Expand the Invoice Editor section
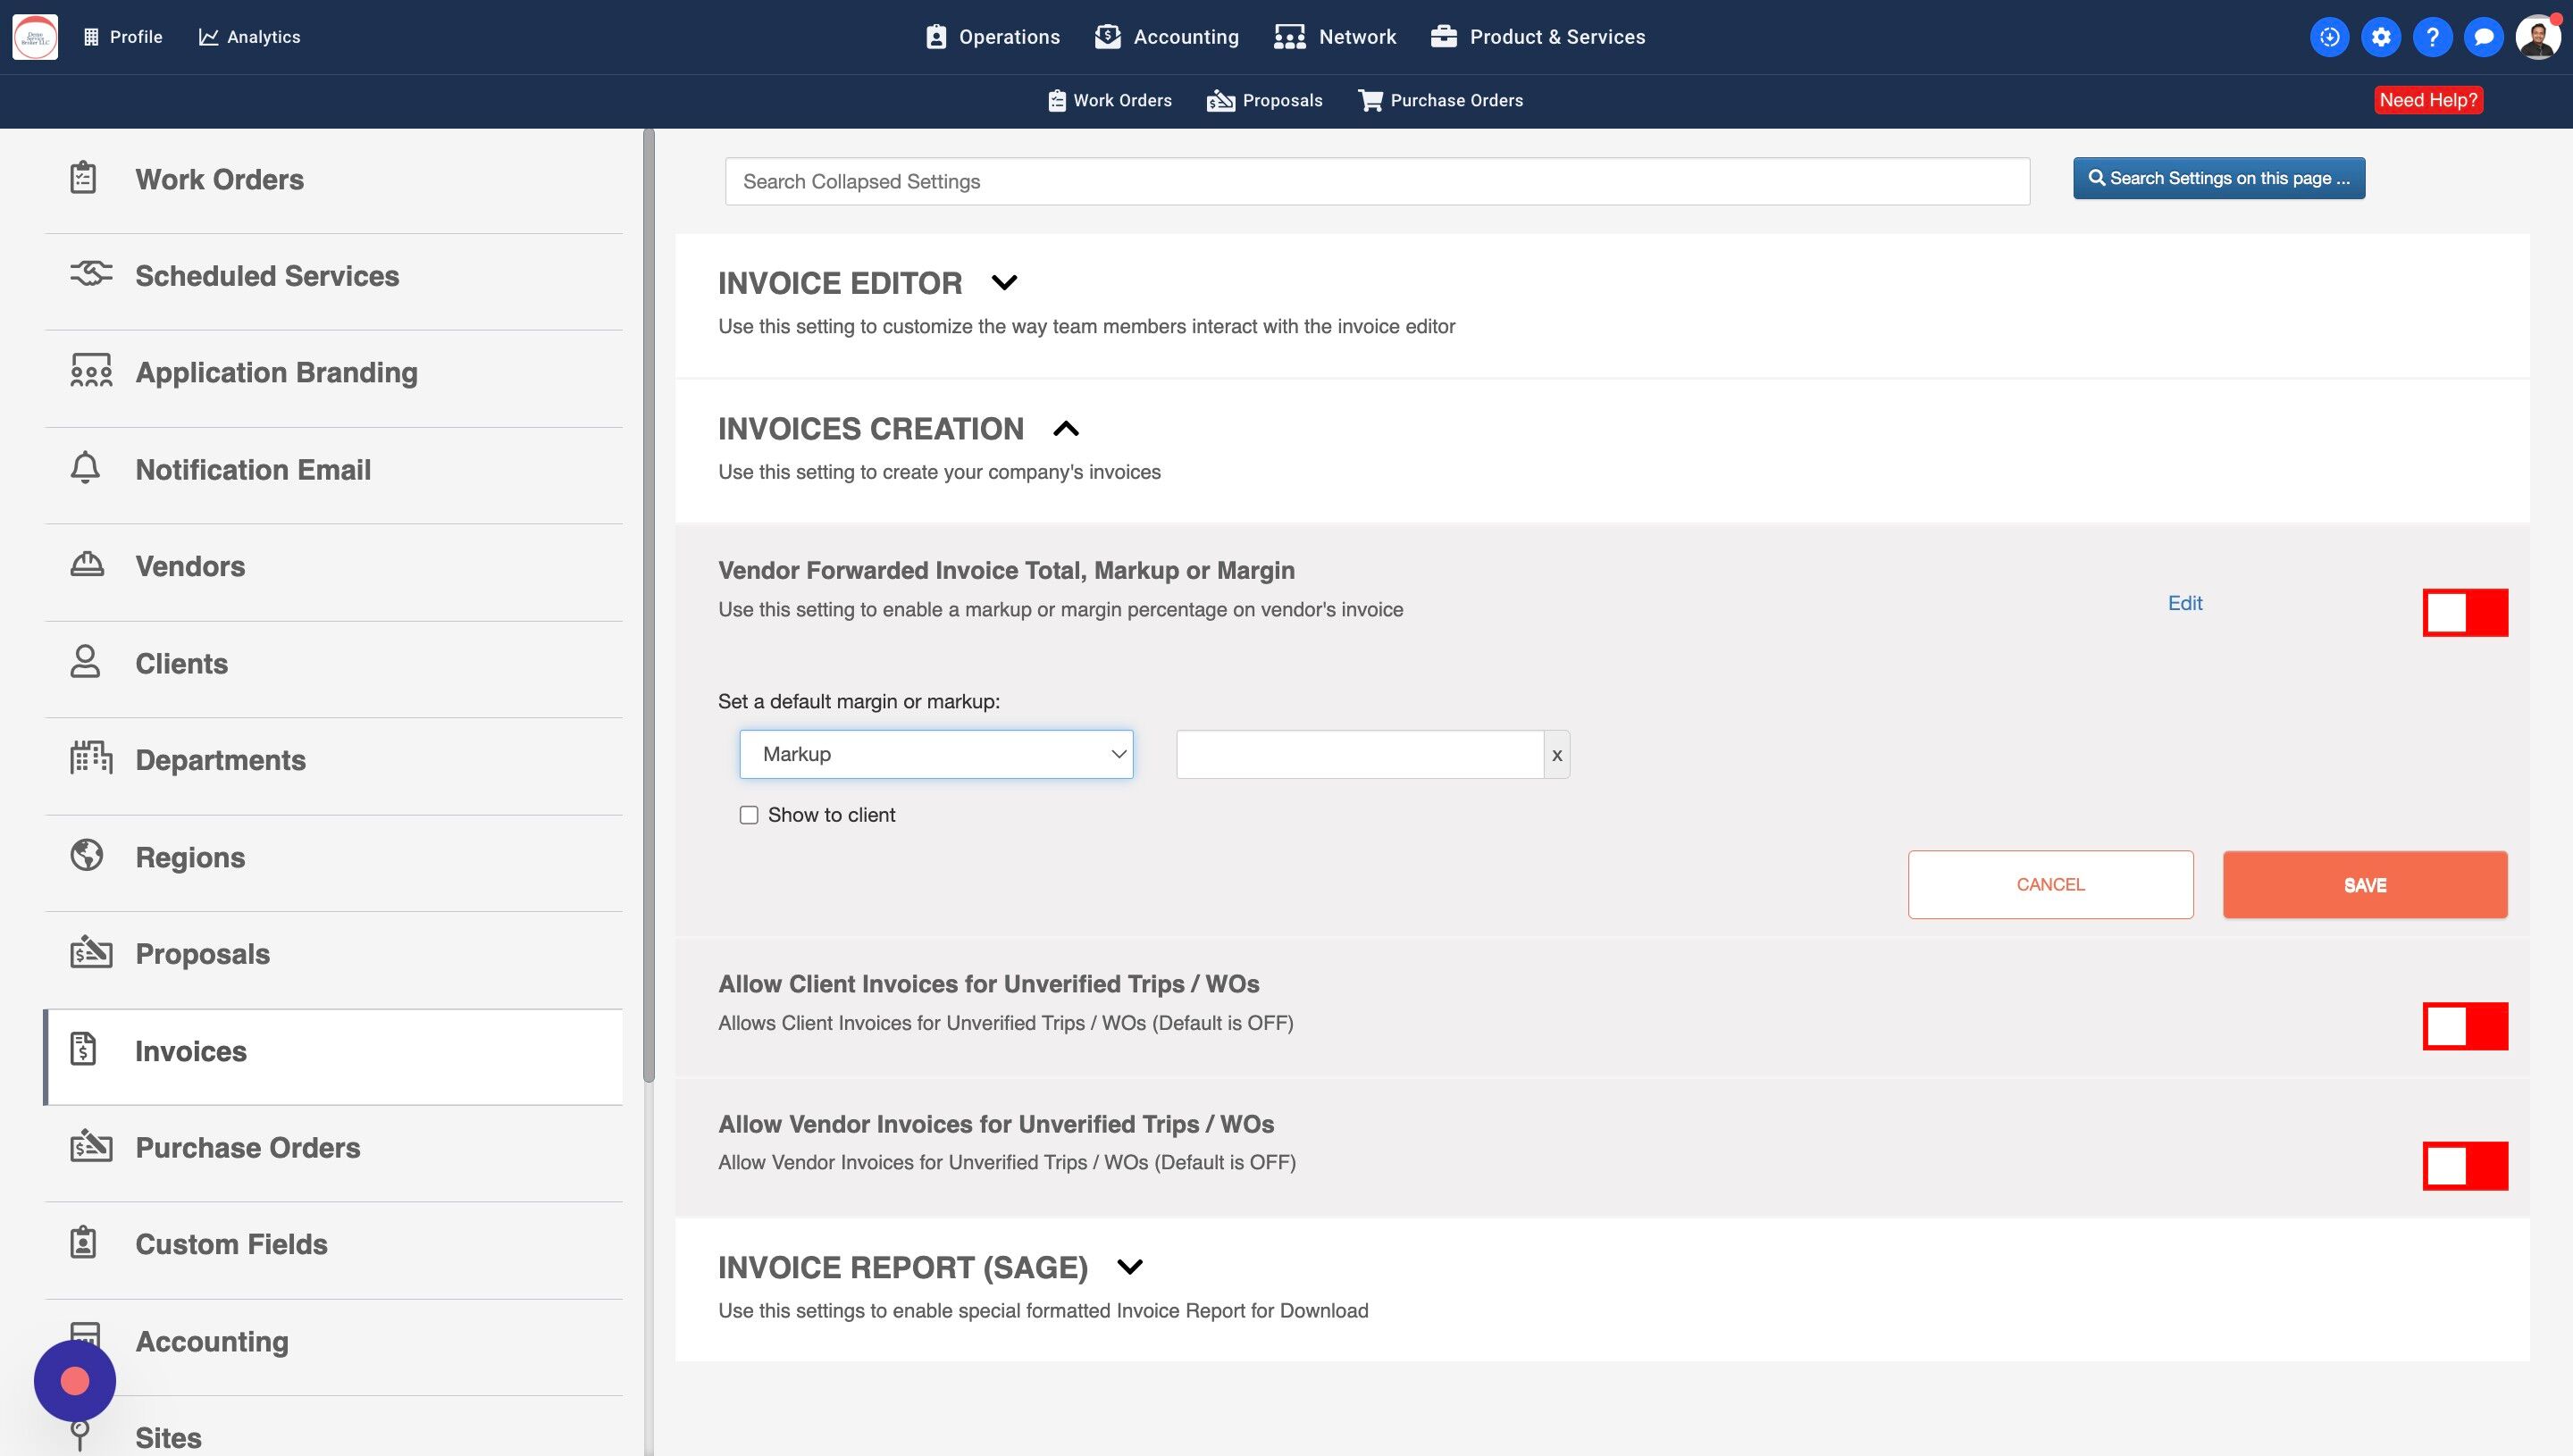 (1004, 283)
